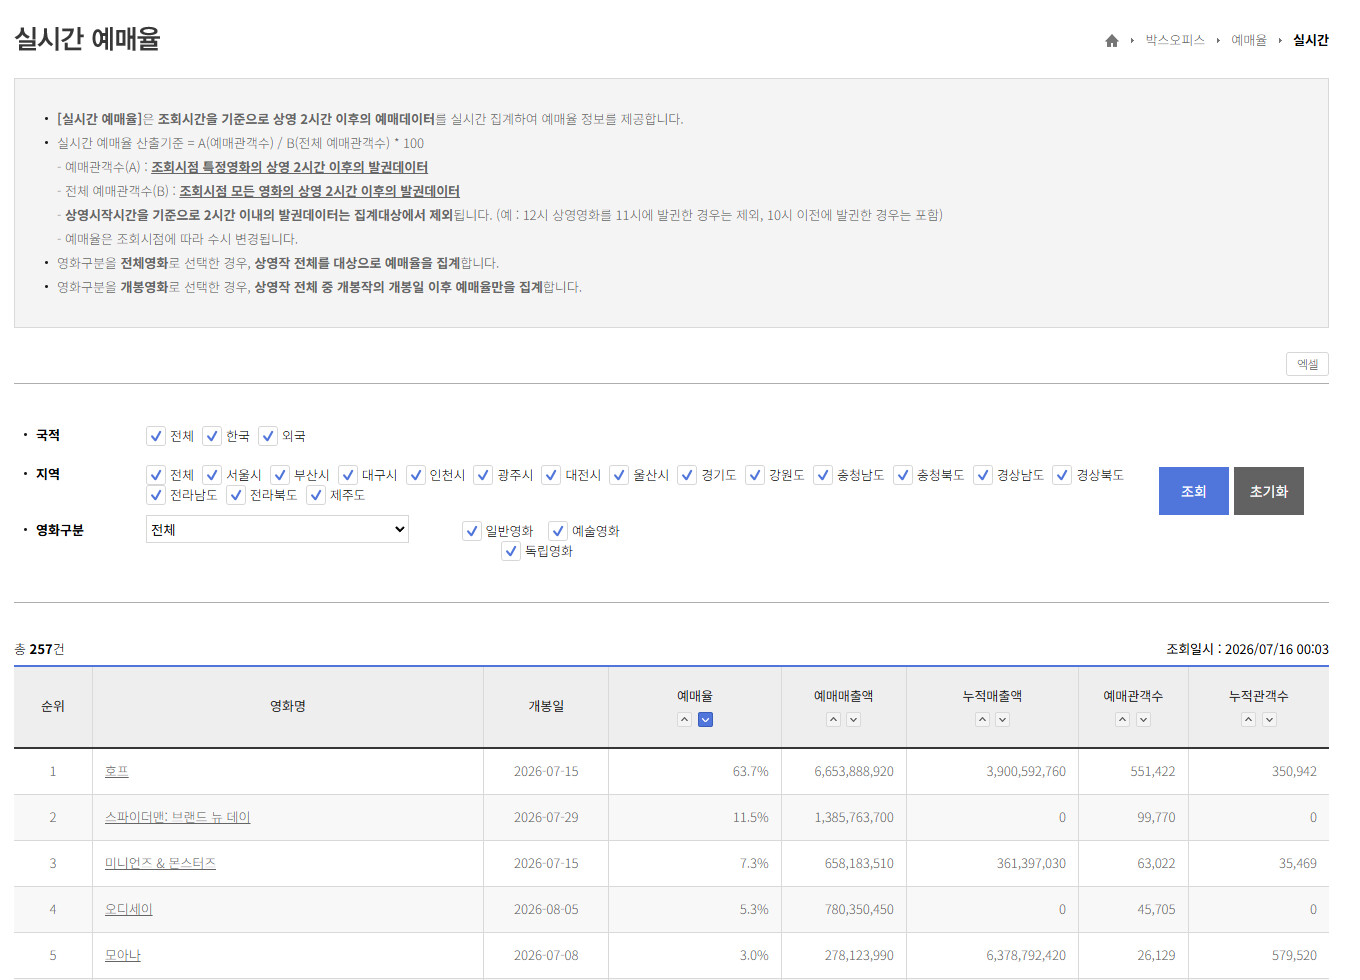Open movie link 스파이더맨: 브랜드 뉴 데이

[178, 818]
